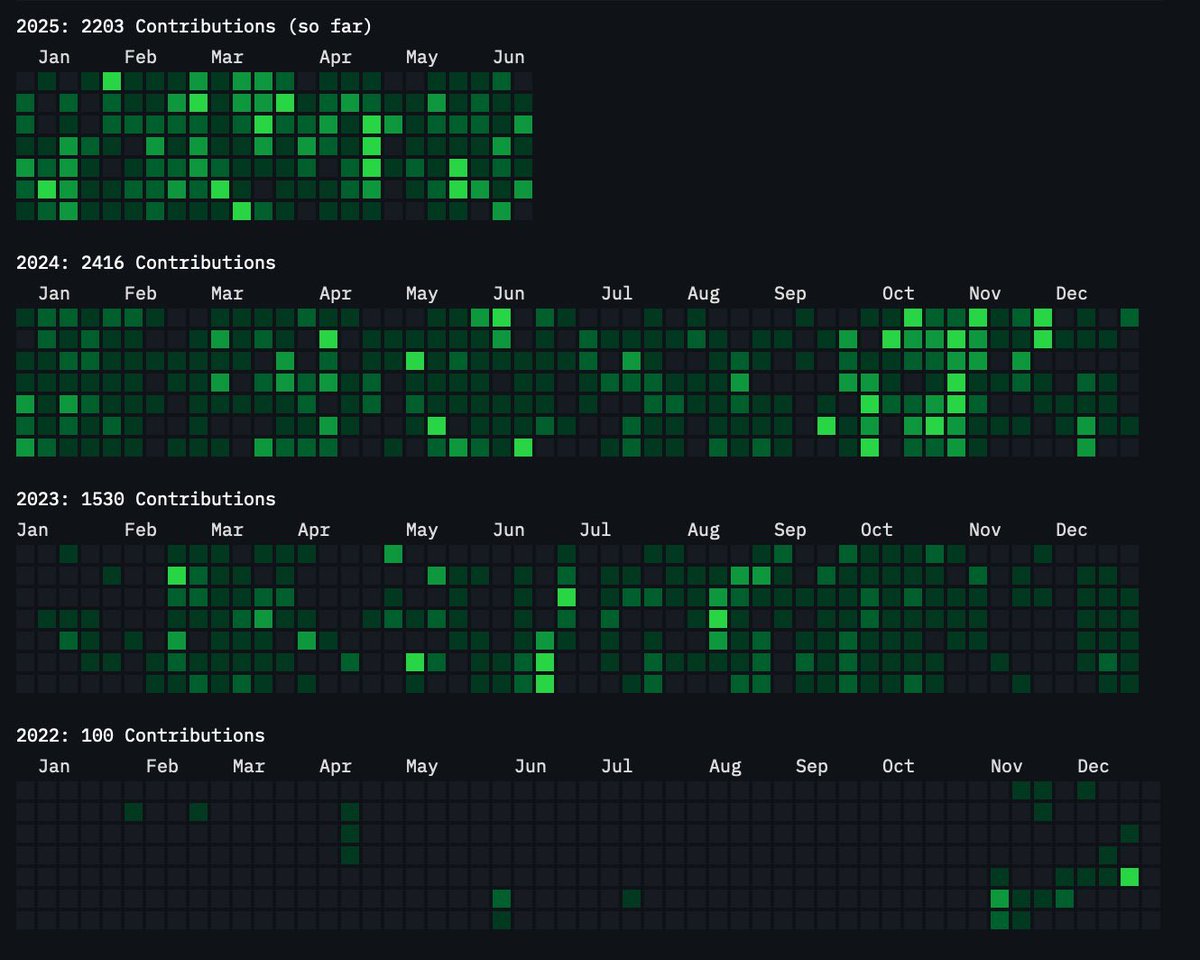Click the "2025: 2203 Contributions (so far)" heading

coord(194,26)
